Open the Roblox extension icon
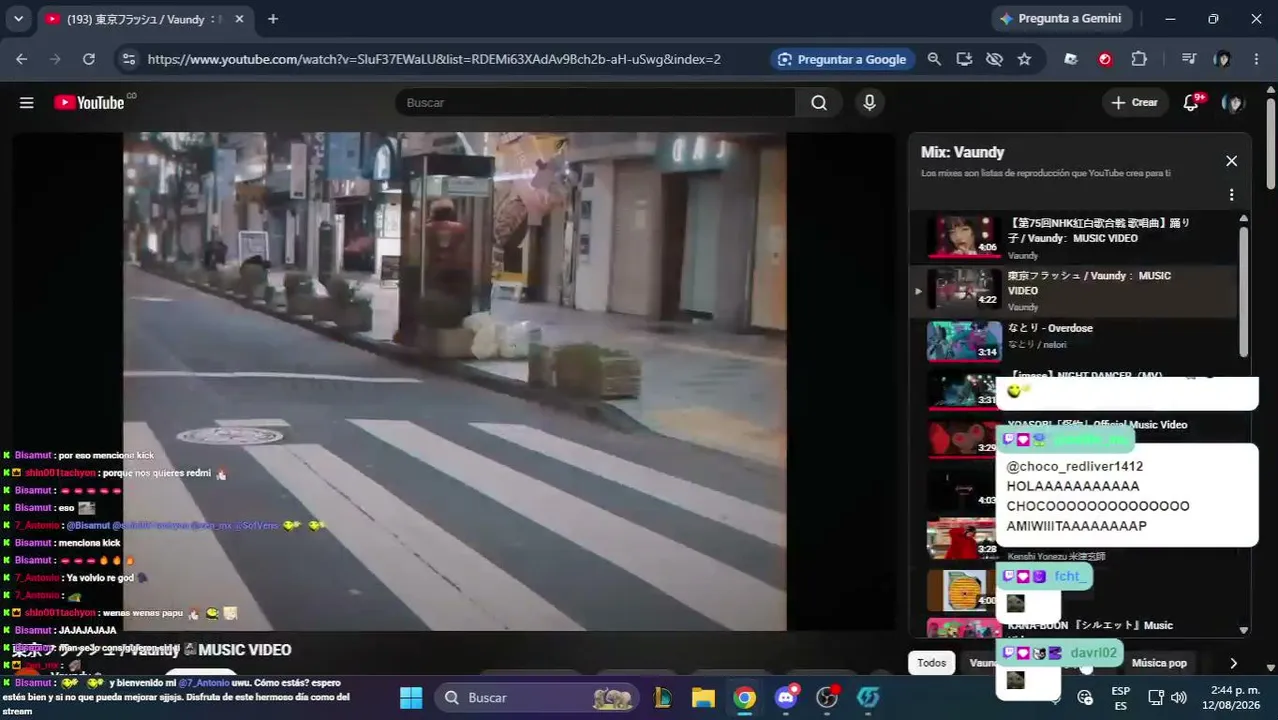The image size is (1278, 720). (x=1071, y=59)
